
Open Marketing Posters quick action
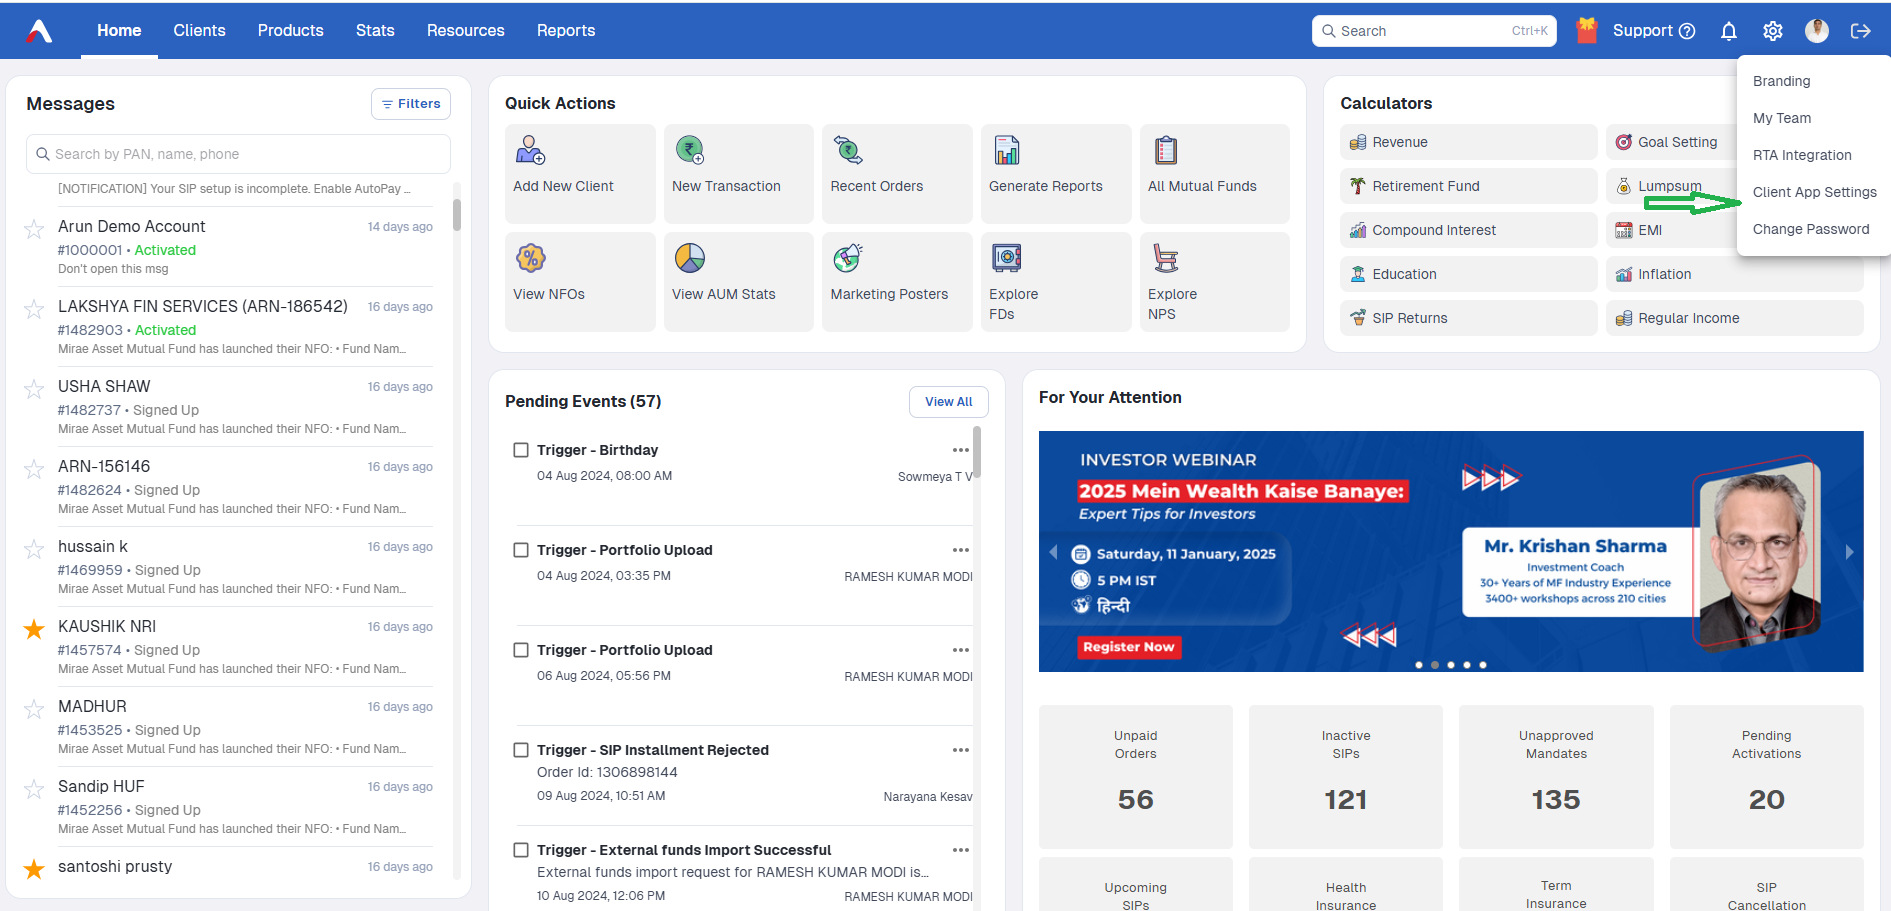[897, 281]
